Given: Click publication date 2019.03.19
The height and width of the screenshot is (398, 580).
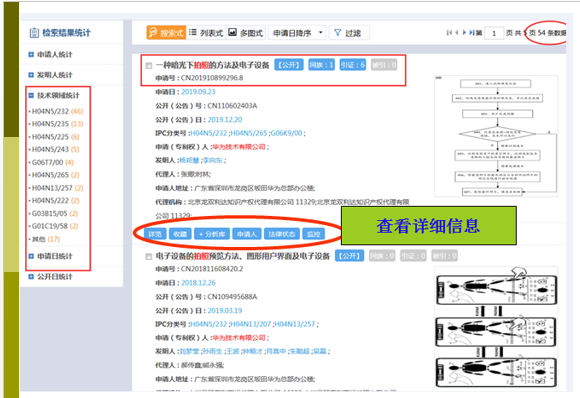Looking at the screenshot, I should tap(225, 311).
